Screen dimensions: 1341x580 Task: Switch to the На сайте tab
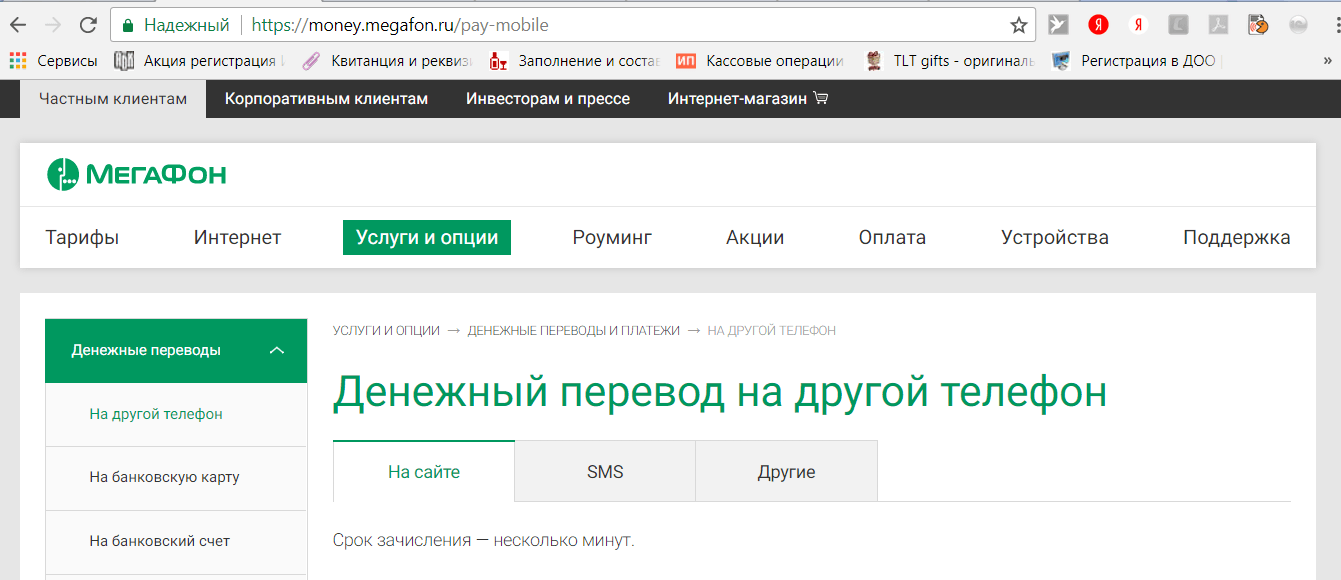pos(424,472)
